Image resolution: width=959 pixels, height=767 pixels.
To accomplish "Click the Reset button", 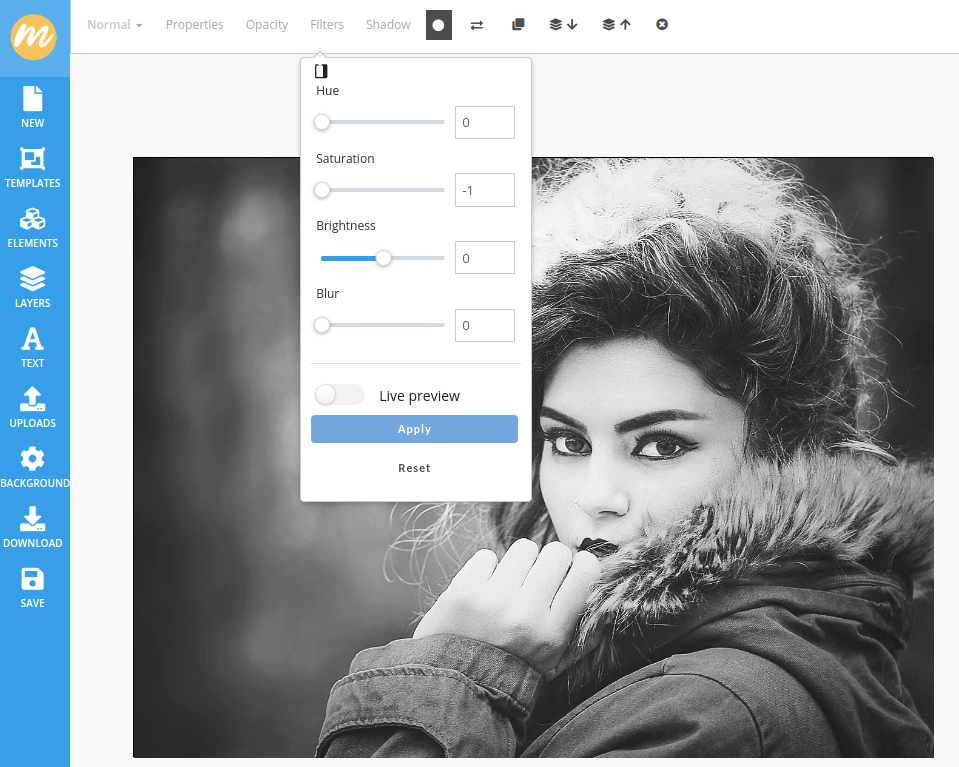I will (x=414, y=468).
